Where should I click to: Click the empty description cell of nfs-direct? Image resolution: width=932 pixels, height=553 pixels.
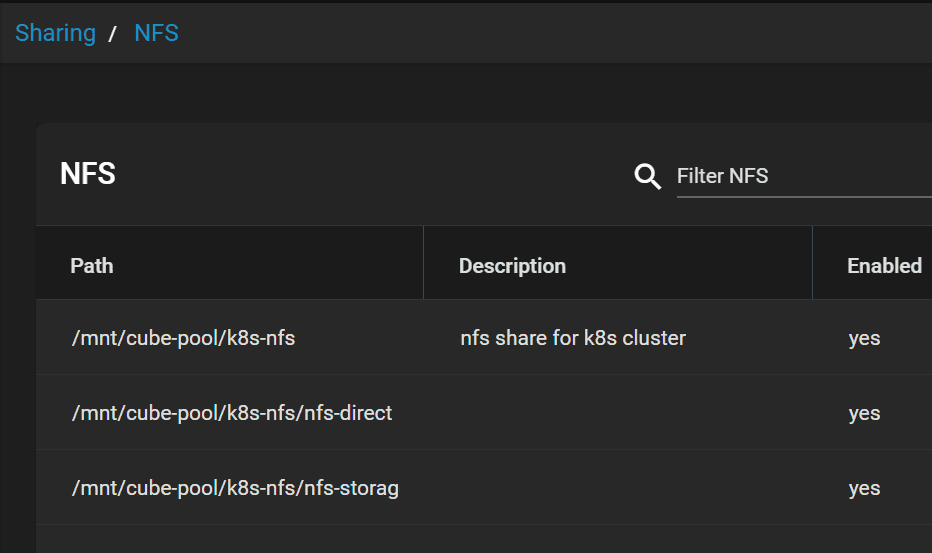(x=618, y=413)
